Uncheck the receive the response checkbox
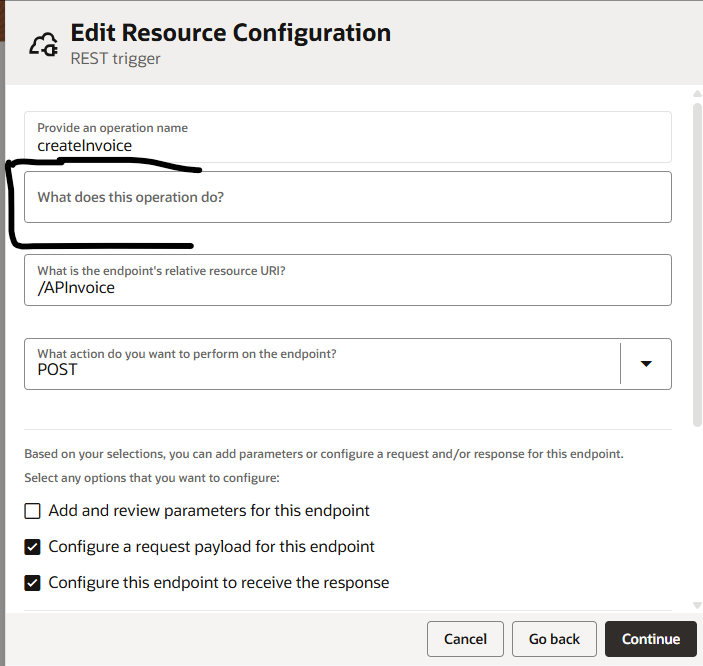Viewport: 703px width, 666px height. [x=32, y=583]
